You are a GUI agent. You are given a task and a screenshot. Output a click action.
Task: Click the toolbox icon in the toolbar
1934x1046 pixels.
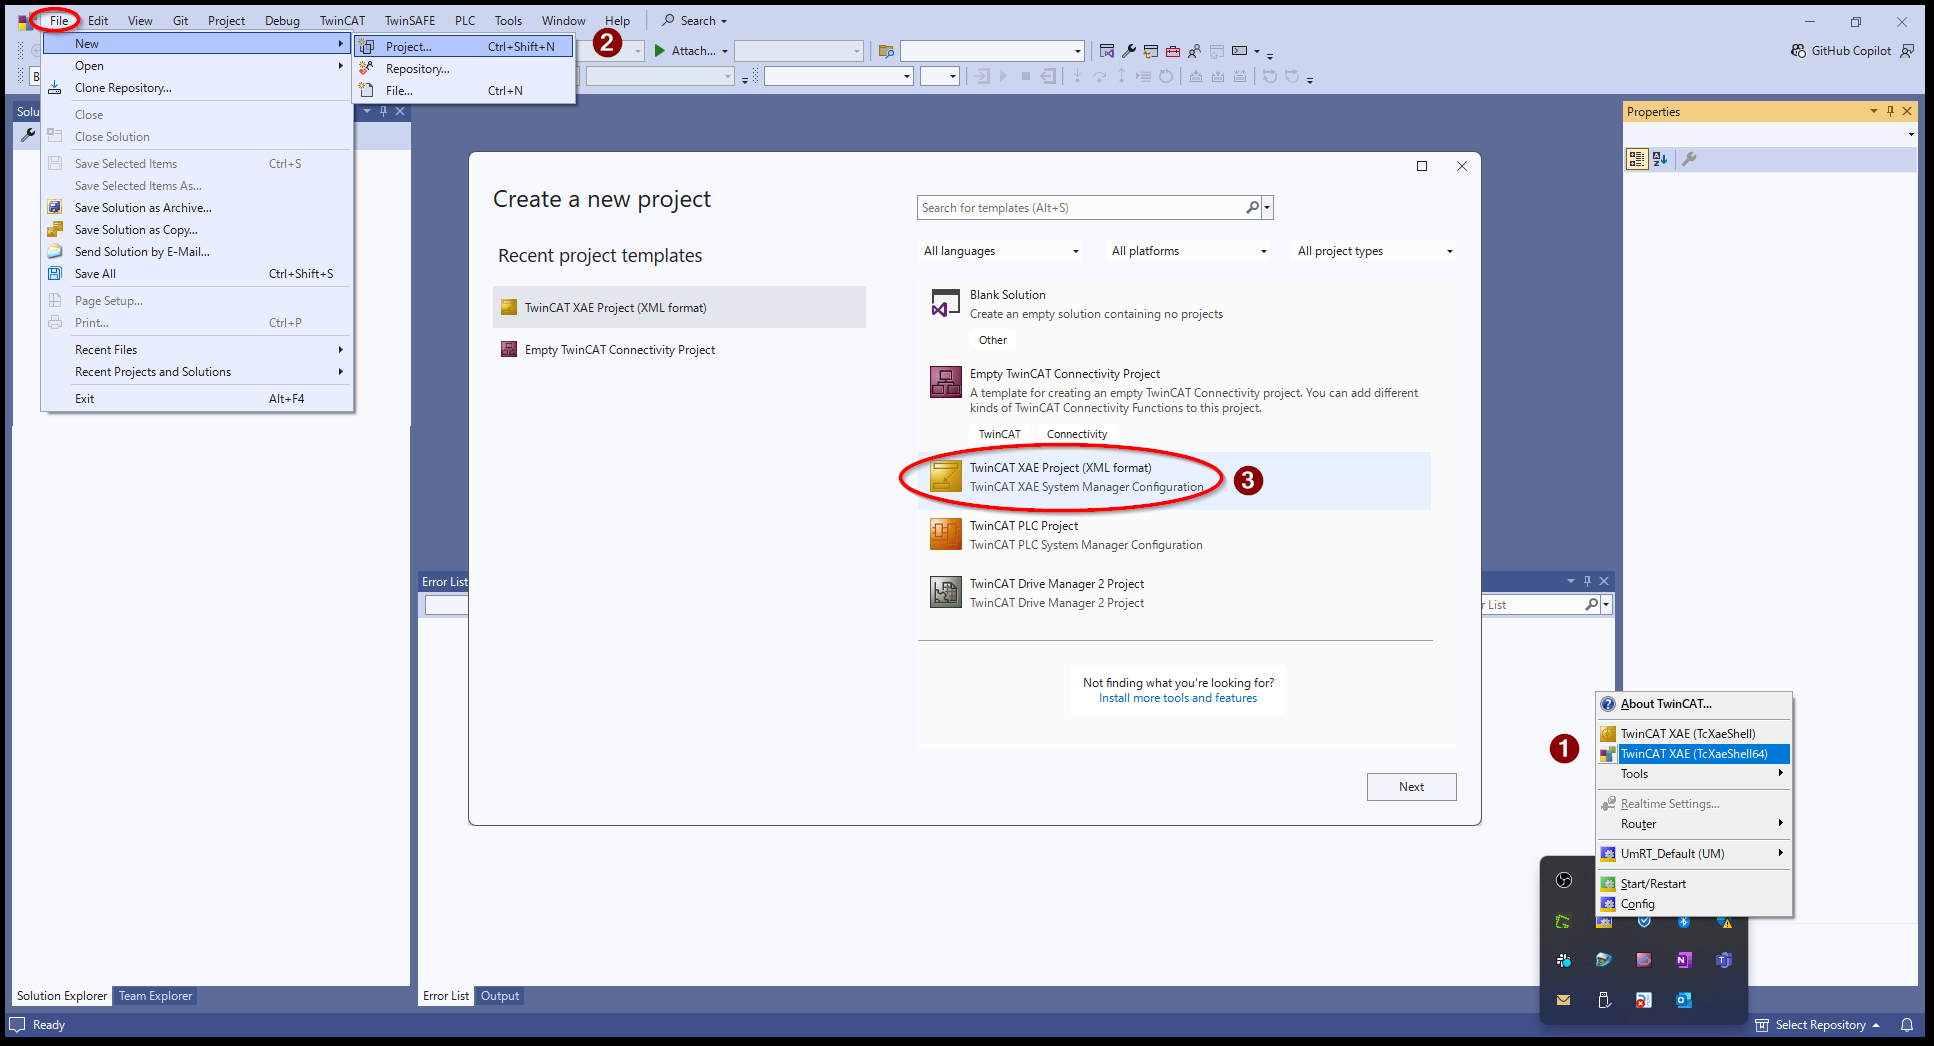click(x=1173, y=51)
